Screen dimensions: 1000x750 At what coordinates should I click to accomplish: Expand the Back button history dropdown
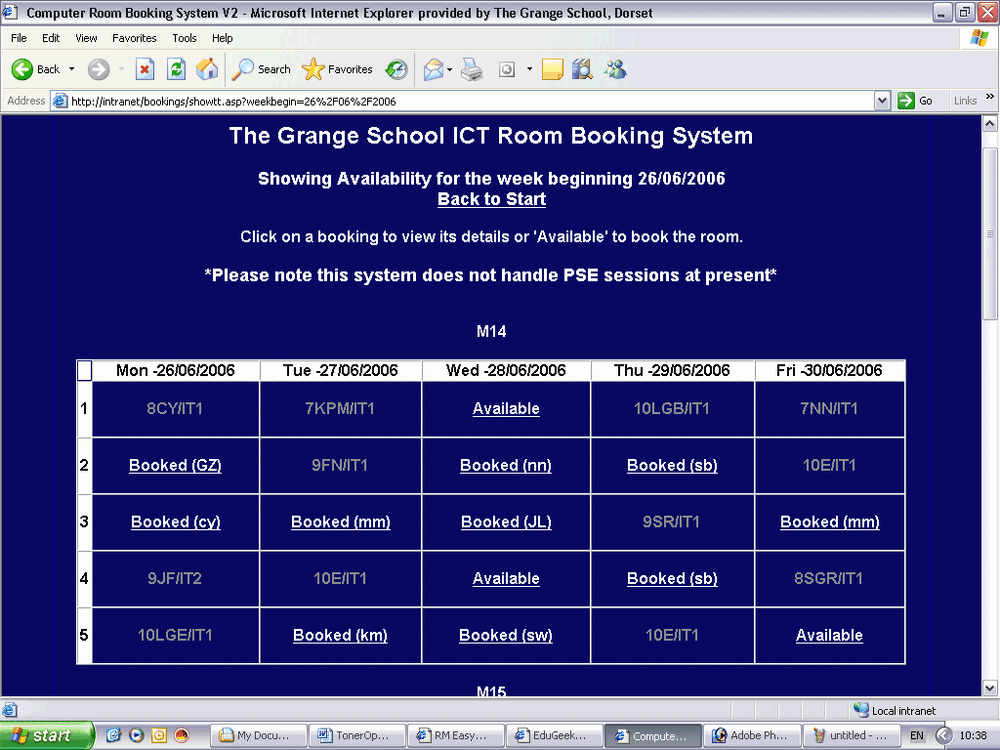pyautogui.click(x=71, y=69)
